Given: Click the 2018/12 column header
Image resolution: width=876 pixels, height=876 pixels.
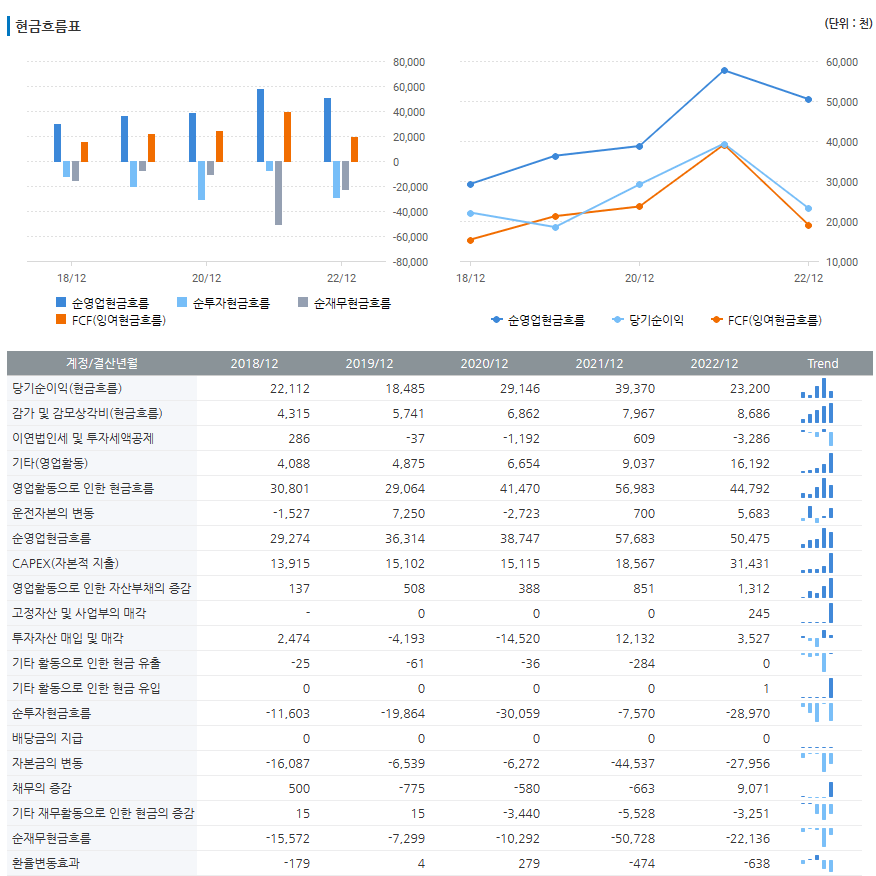Looking at the screenshot, I should [254, 364].
